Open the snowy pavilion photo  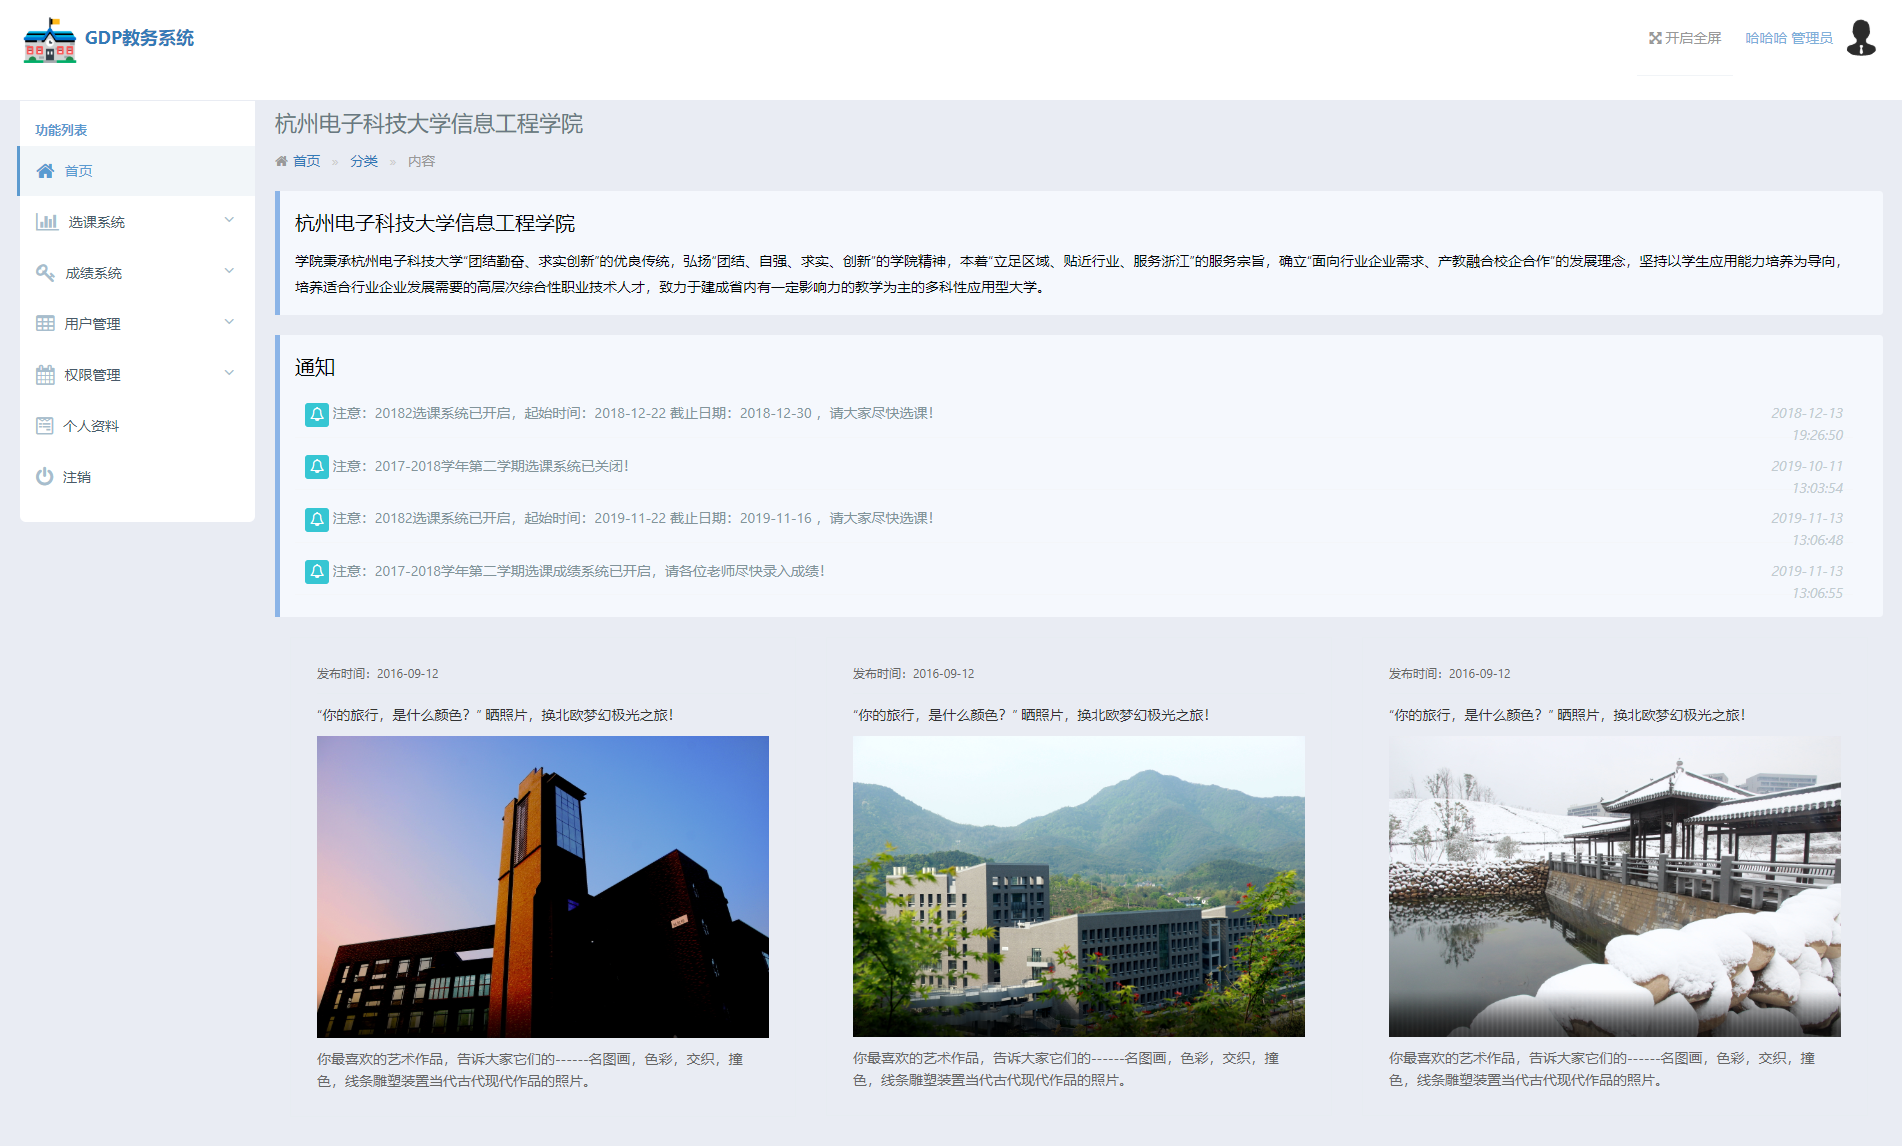click(x=1615, y=886)
